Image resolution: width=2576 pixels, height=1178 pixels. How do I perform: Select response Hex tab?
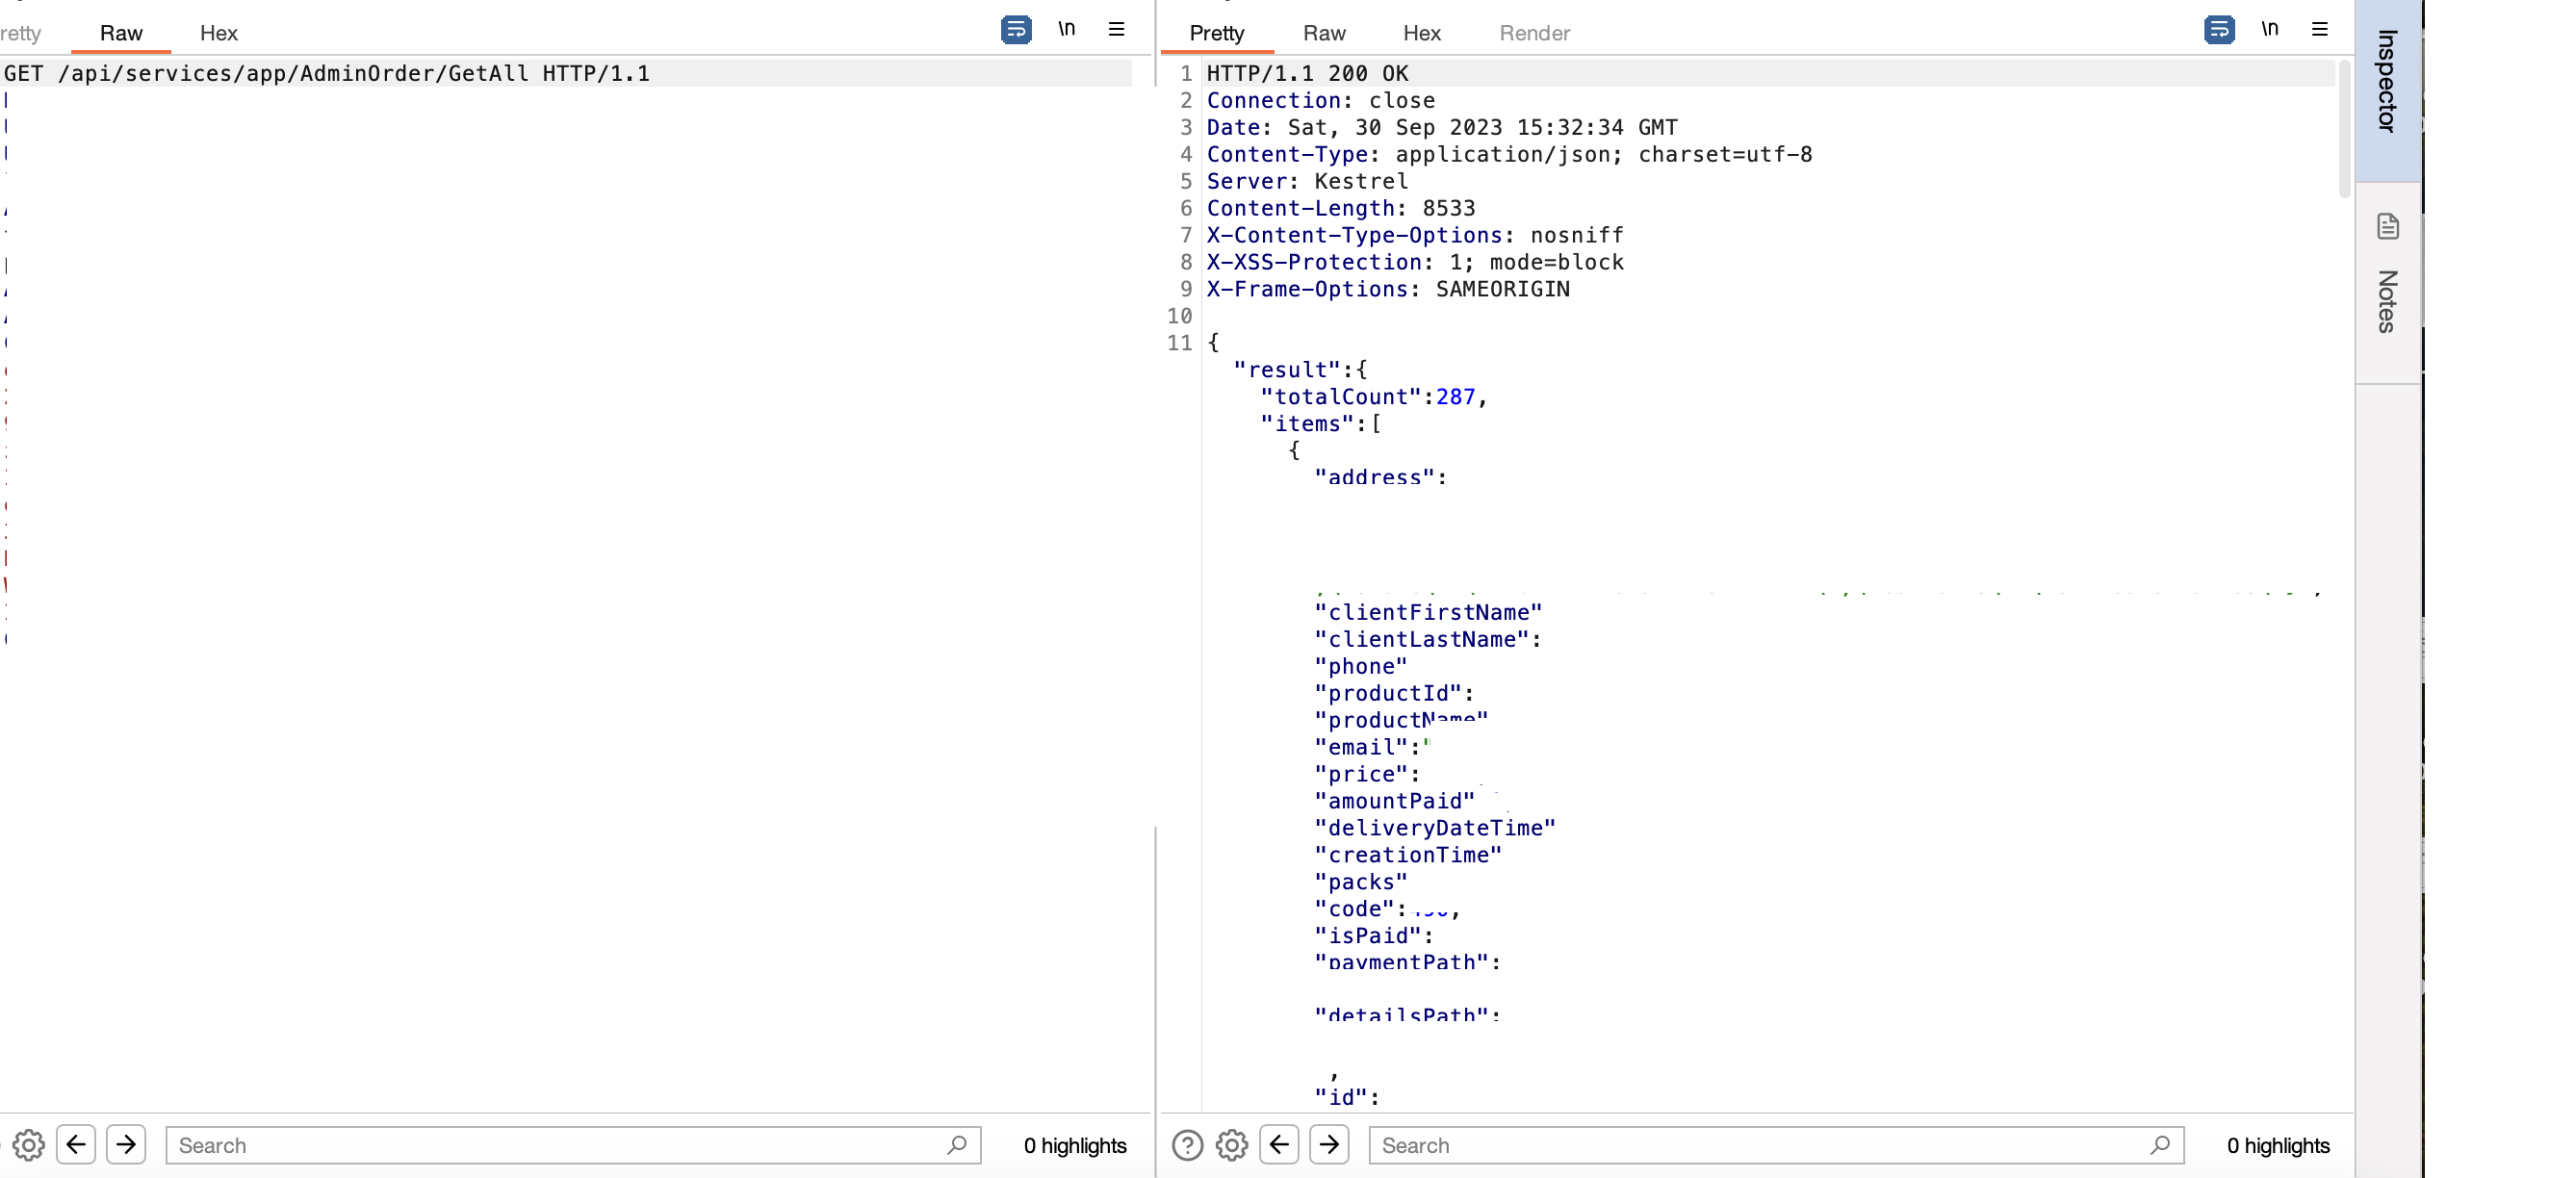click(1421, 33)
